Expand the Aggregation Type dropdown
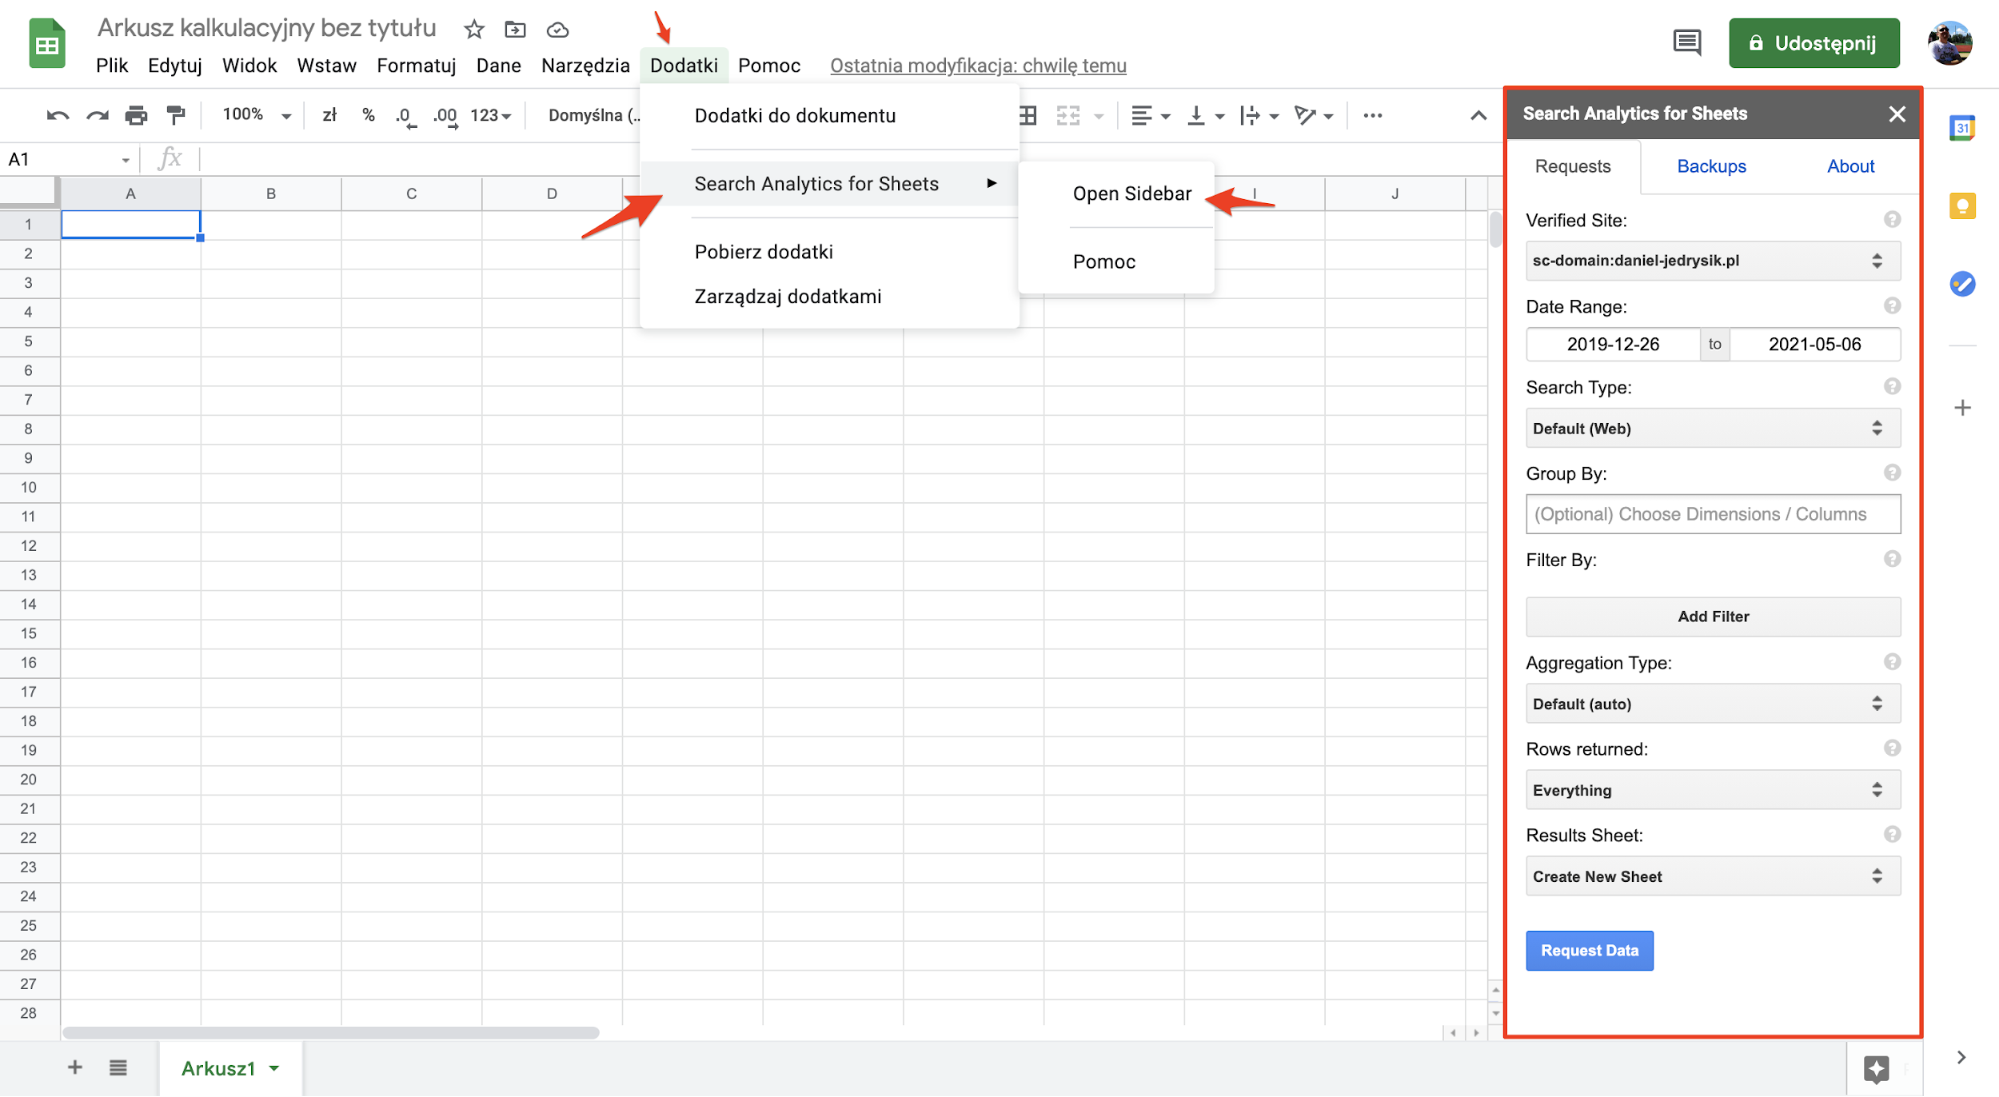 pos(1711,703)
